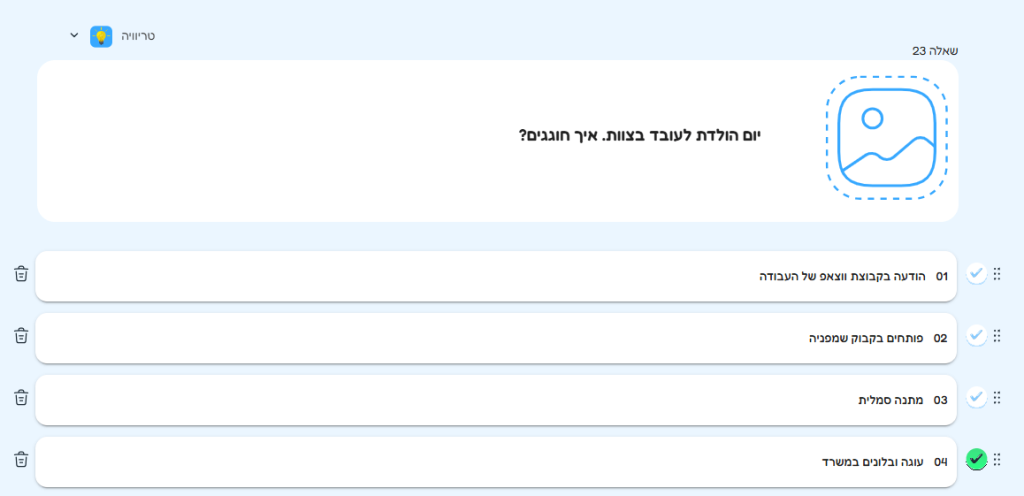Delete answer 04 with trash icon
Image resolution: width=1024 pixels, height=496 pixels.
click(x=21, y=460)
